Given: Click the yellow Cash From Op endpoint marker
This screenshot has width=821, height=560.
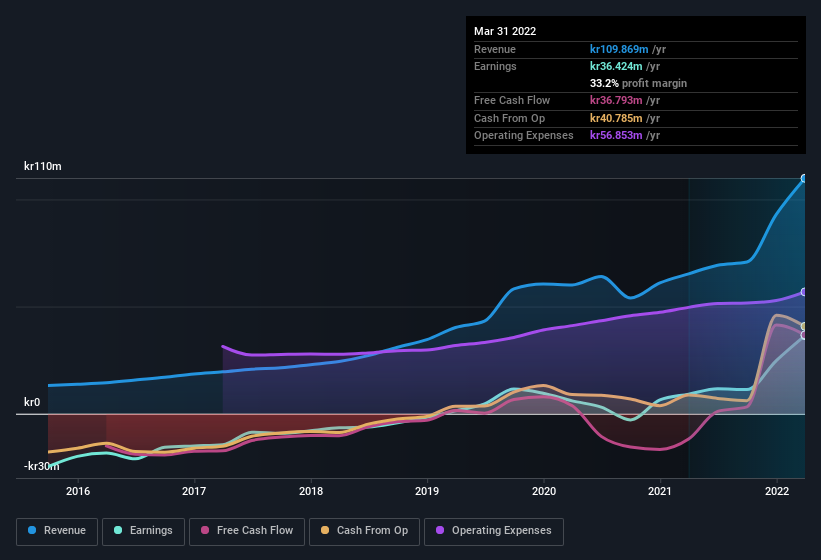Looking at the screenshot, I should point(803,326).
